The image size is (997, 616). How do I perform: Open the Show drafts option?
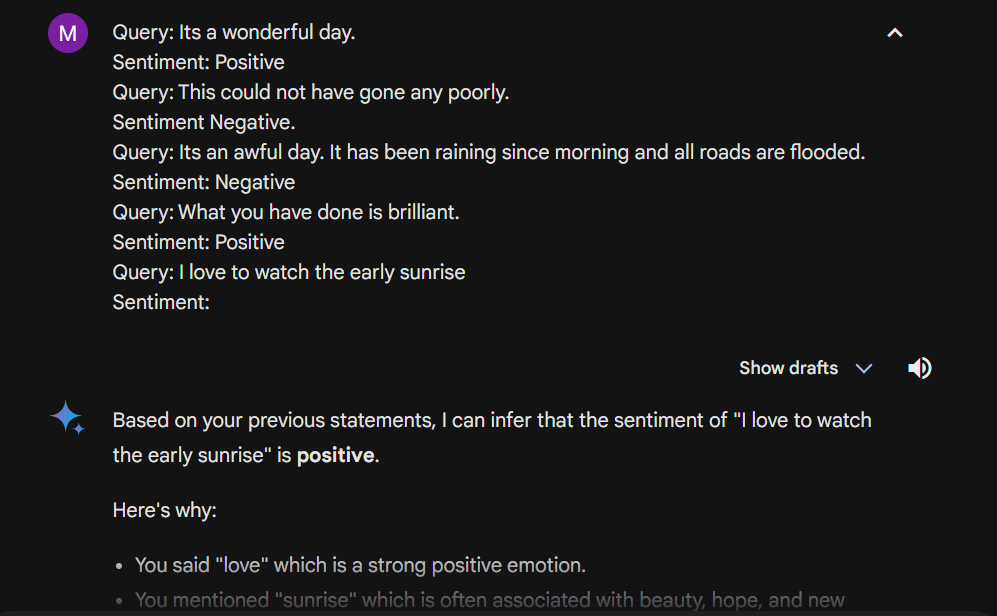coord(788,368)
